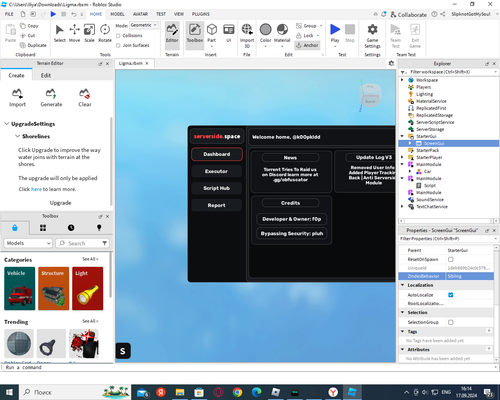This screenshot has width=500, height=400.
Task: Uncheck the AutoLocalize property checkbox
Action: click(451, 295)
